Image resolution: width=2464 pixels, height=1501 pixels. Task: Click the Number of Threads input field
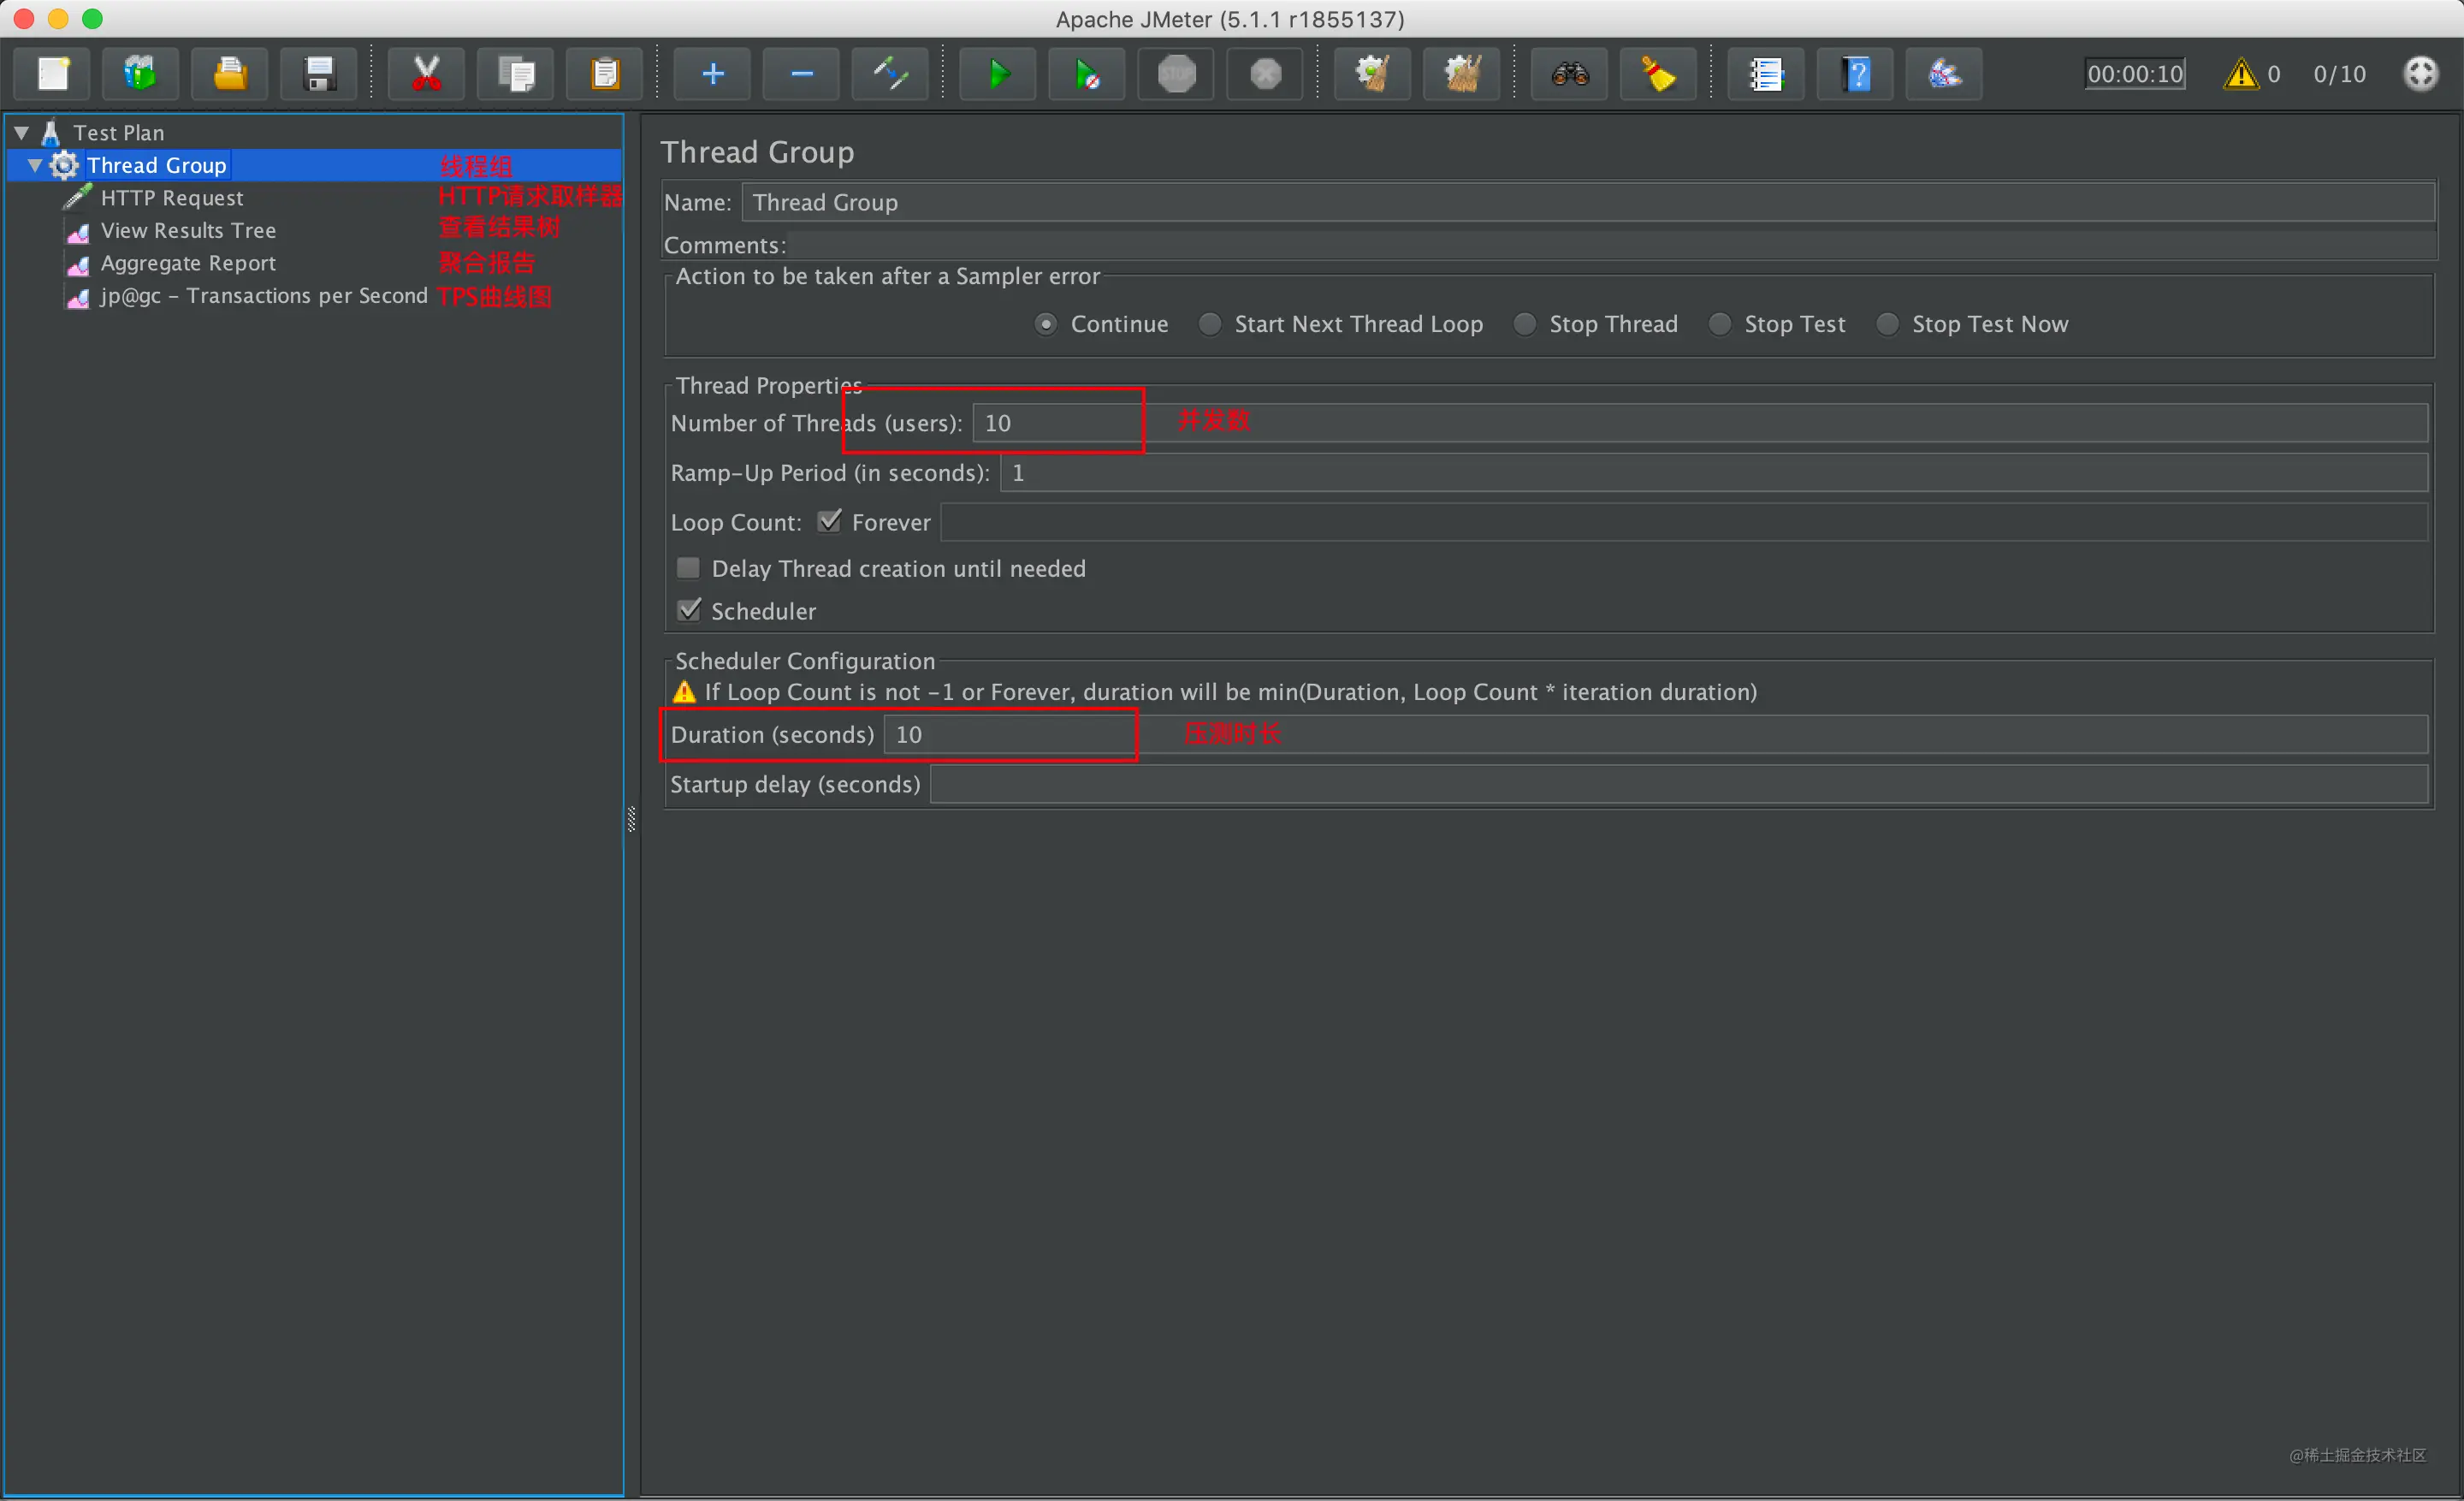coord(1056,423)
